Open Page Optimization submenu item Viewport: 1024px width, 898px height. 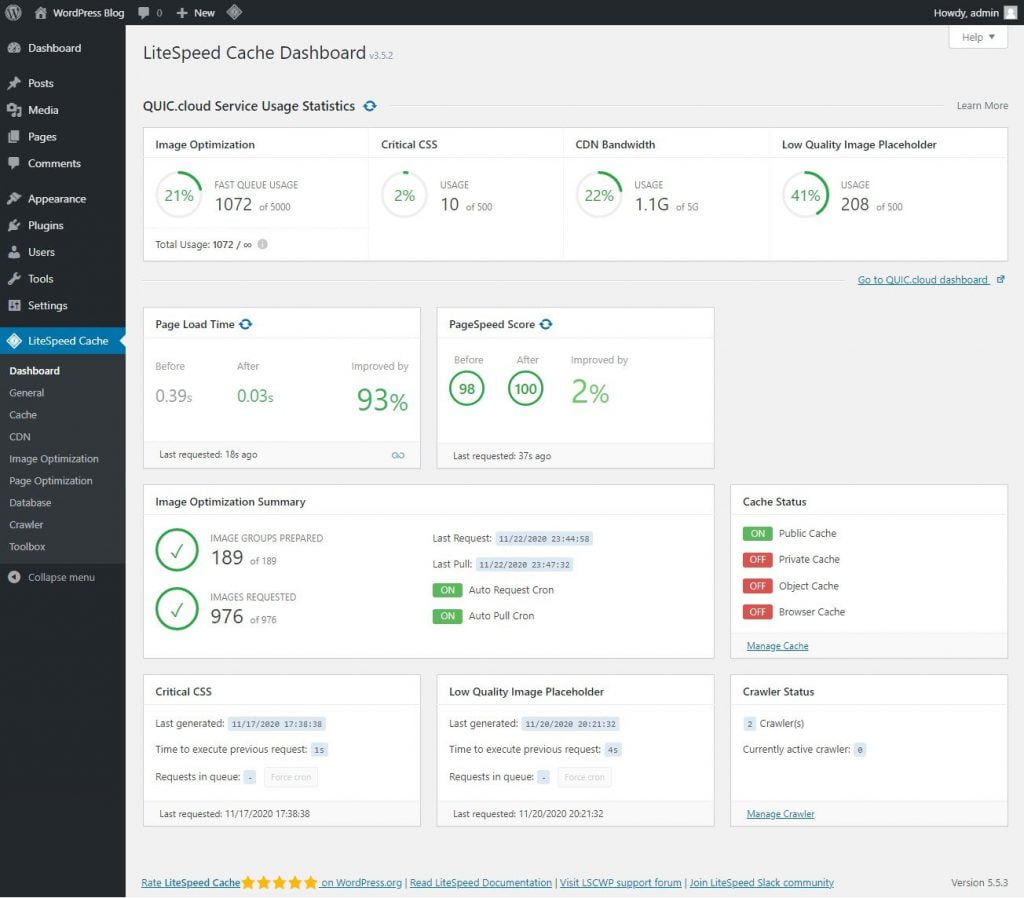51,481
